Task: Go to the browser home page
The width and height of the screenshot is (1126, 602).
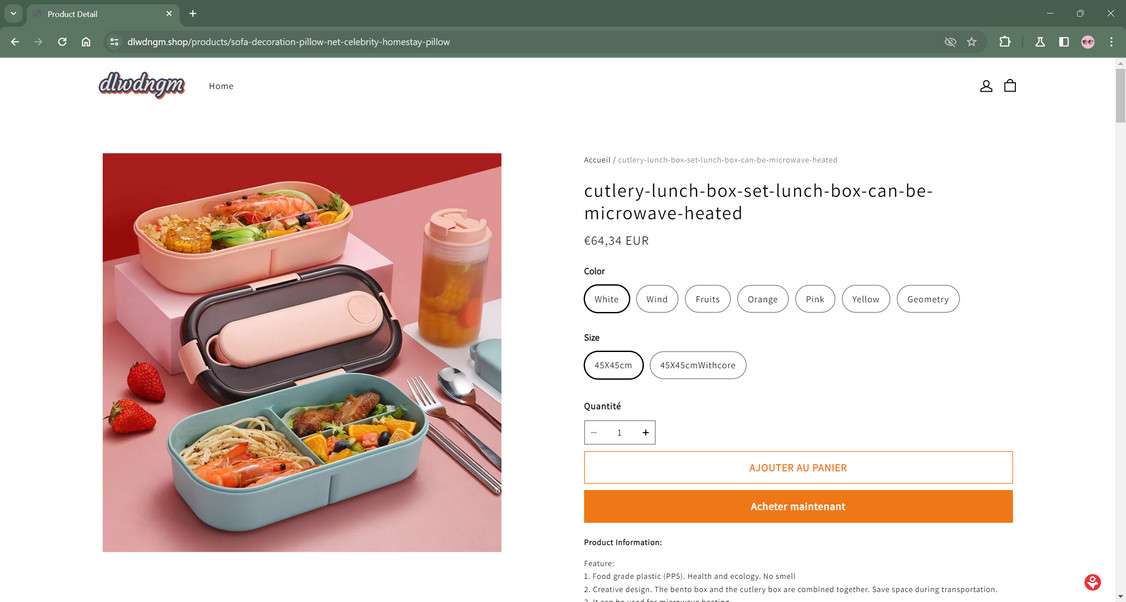Action: tap(86, 42)
